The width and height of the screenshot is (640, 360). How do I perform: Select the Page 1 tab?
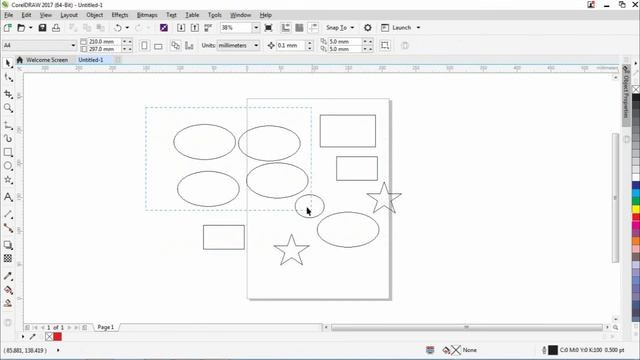coord(106,327)
